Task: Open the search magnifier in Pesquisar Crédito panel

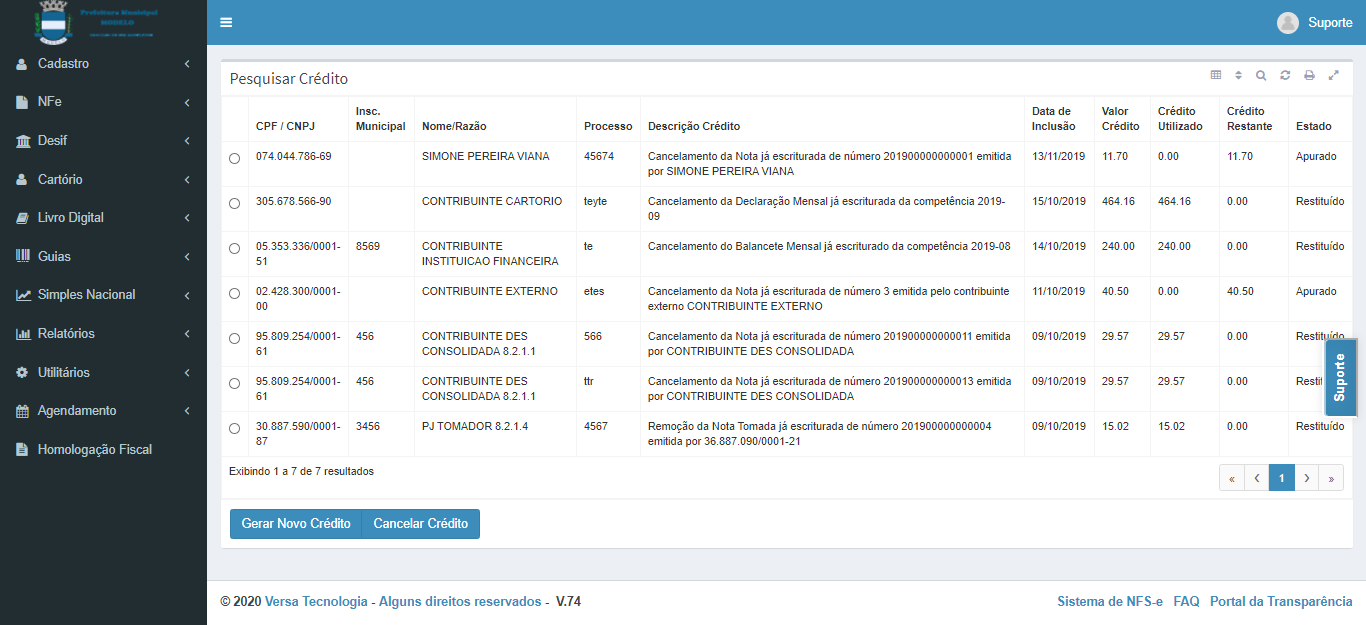Action: [x=1261, y=75]
